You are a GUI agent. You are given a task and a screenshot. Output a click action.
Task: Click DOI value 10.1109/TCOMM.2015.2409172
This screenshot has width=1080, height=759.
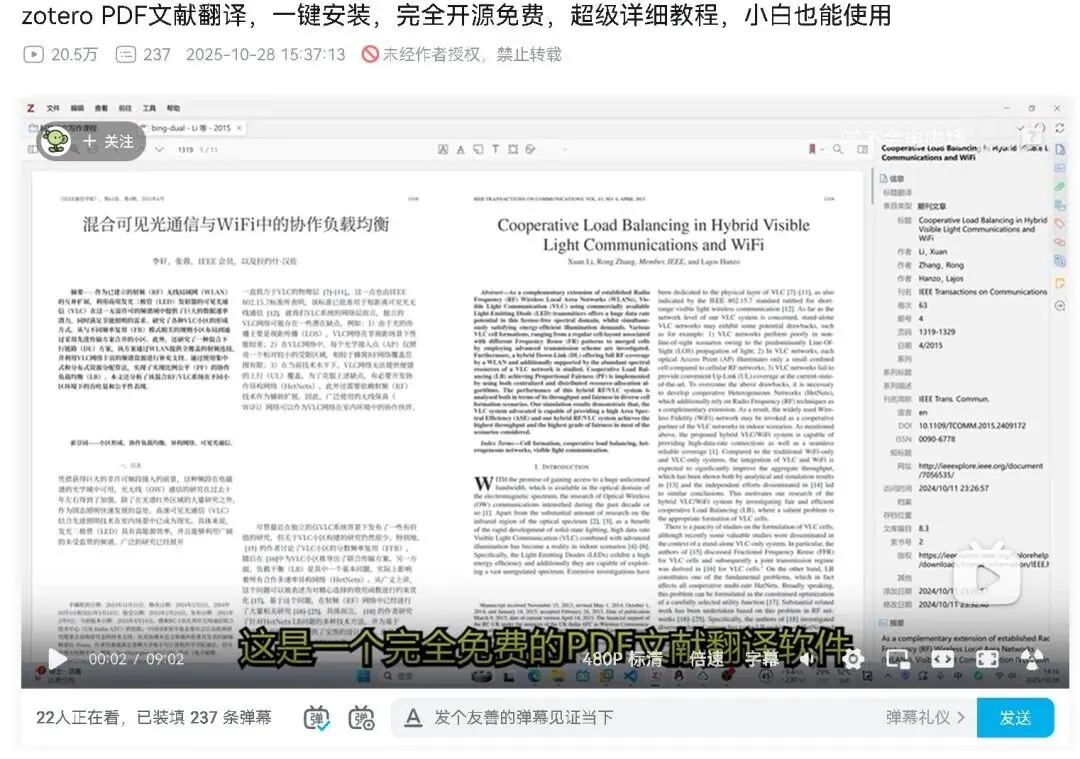(972, 426)
